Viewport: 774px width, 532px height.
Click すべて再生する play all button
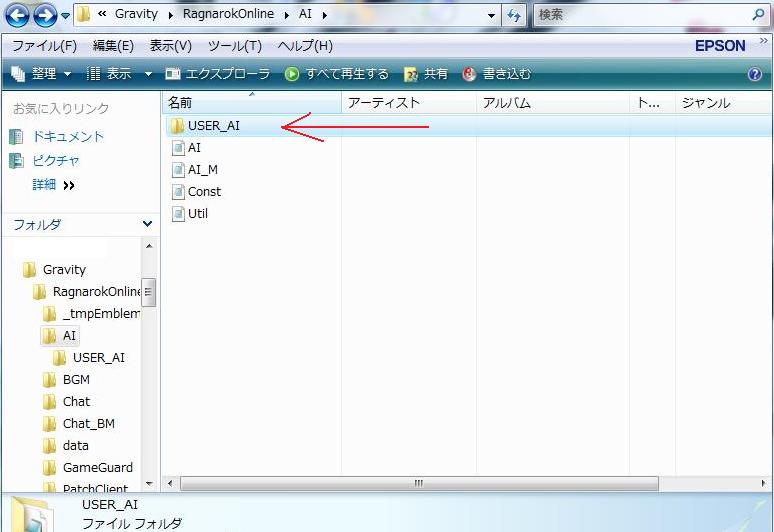click(337, 74)
